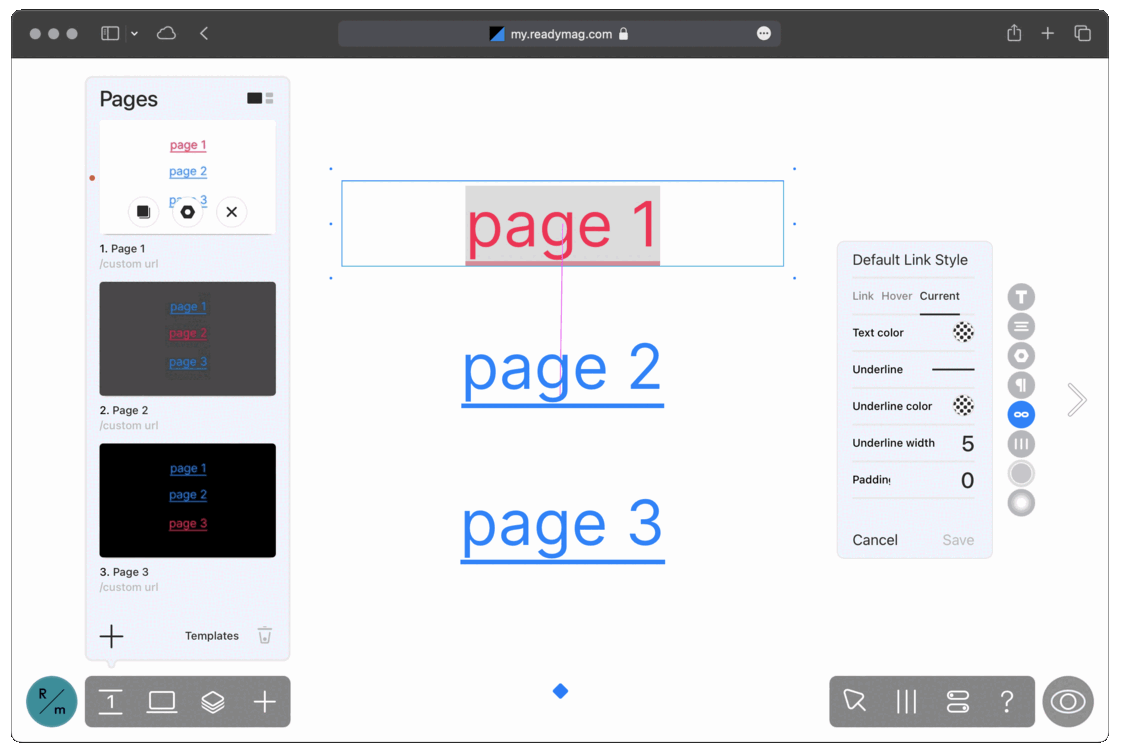Add a new page with Pages plus
This screenshot has height=743, width=1122.
point(111,636)
